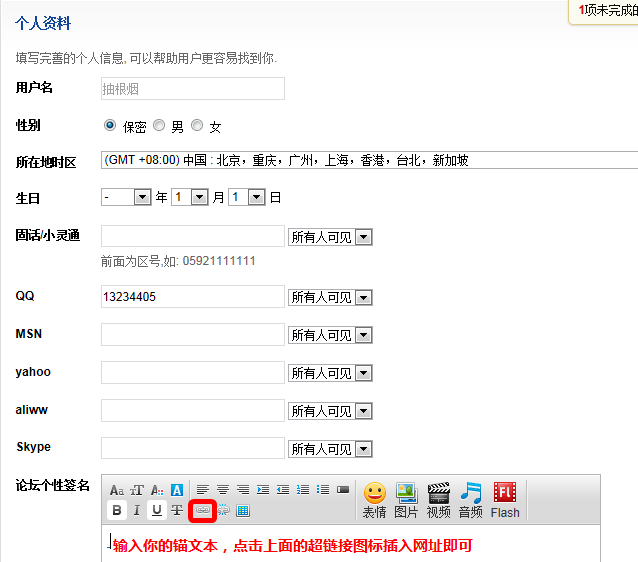Insert a picture with the 图片 icon
638x562 pixels.
[406, 499]
